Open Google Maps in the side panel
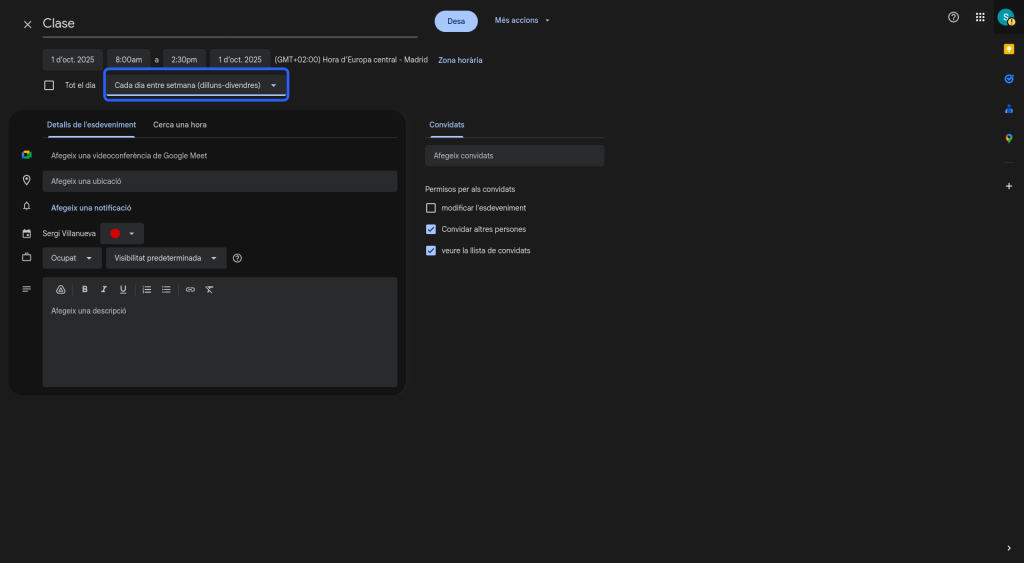Screen dimensions: 1024x563 pyautogui.click(x=1008, y=139)
